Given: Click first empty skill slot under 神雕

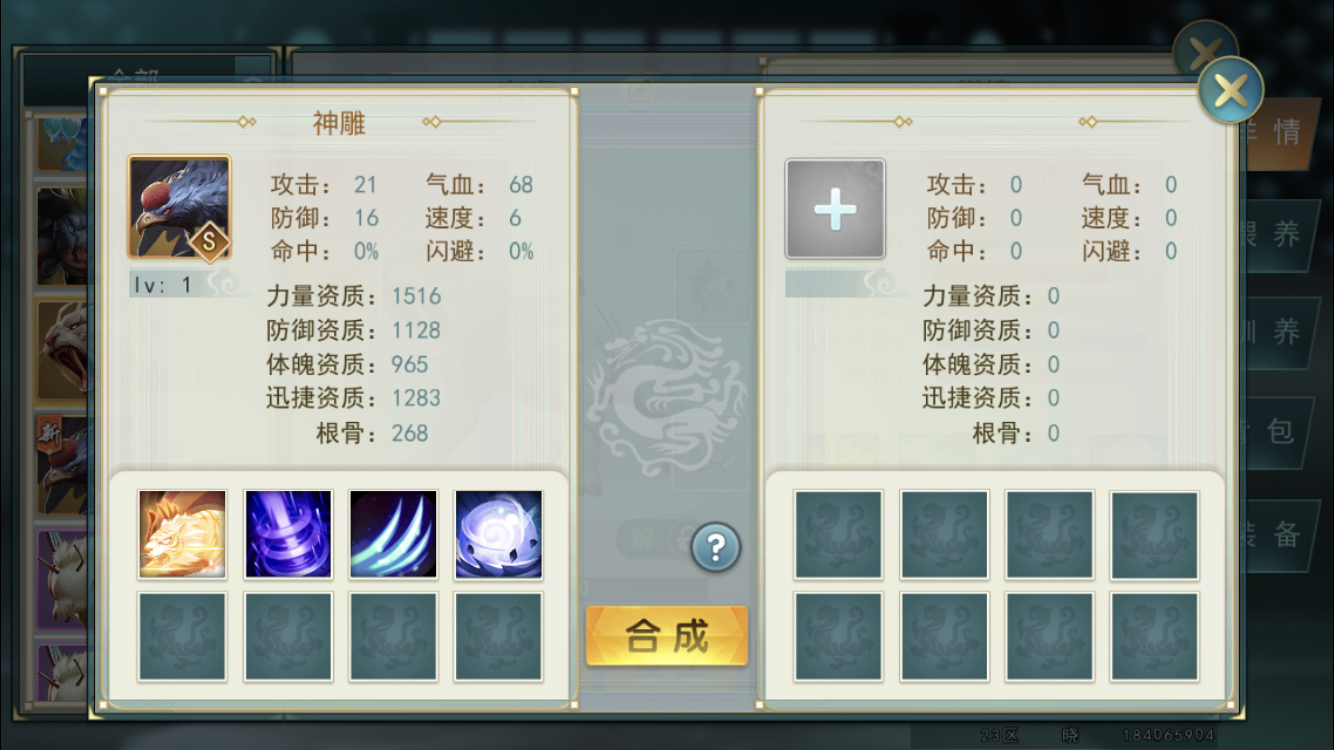Looking at the screenshot, I should [x=182, y=637].
